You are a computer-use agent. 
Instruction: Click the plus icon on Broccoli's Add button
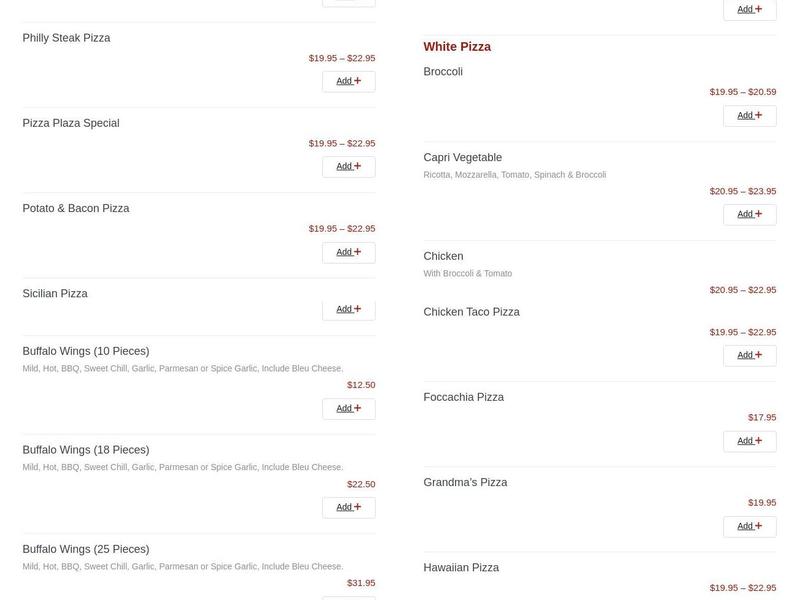(x=759, y=114)
